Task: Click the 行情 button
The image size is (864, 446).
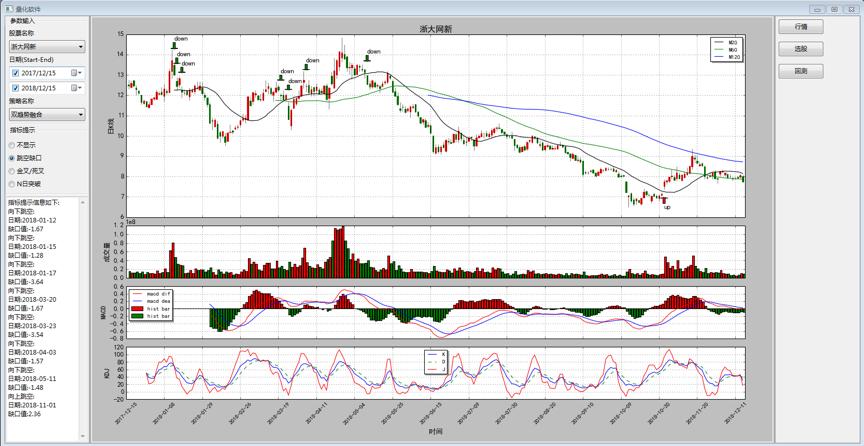Action: coord(800,27)
